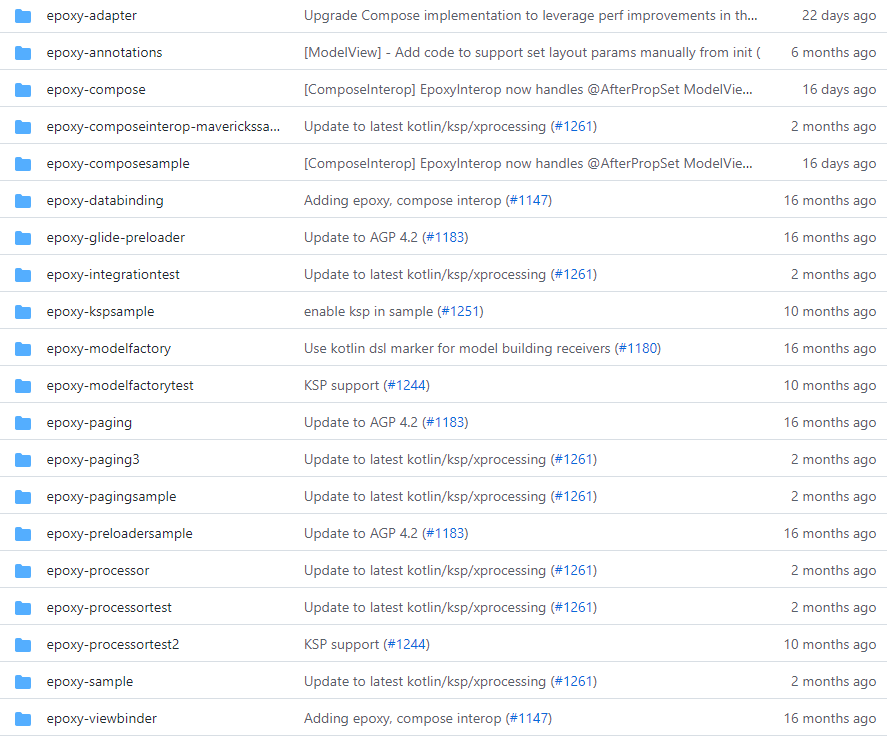The width and height of the screenshot is (887, 737).
Task: Click folder icon beside epoxy-processortest2
Action: click(23, 645)
